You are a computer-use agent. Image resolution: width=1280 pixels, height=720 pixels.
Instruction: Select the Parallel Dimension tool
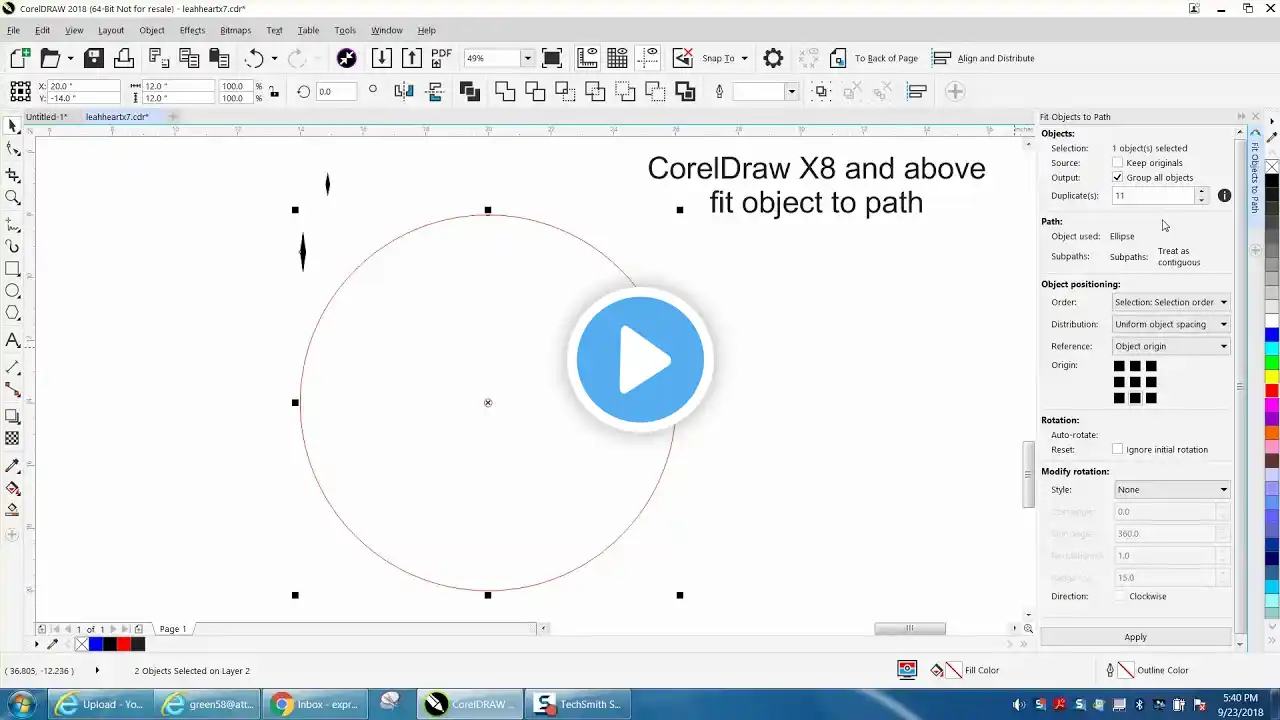tap(13, 368)
